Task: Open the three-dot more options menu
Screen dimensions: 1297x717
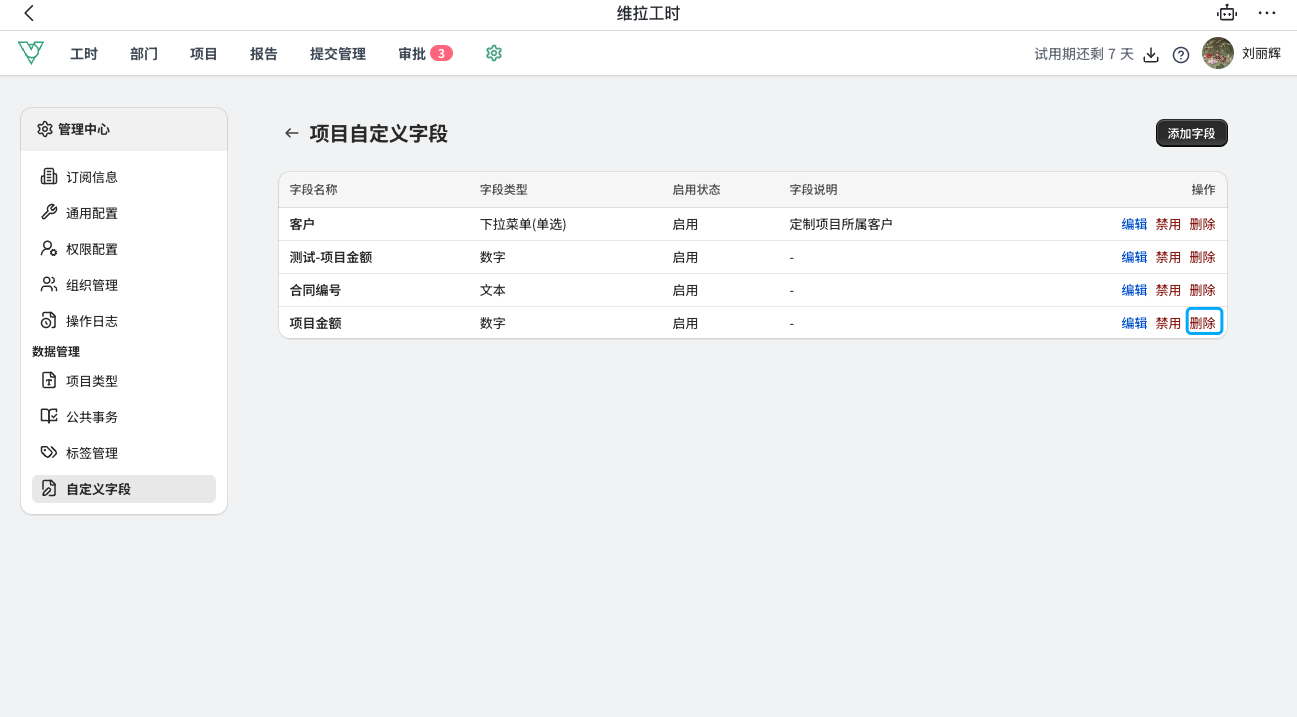Action: click(x=1266, y=13)
